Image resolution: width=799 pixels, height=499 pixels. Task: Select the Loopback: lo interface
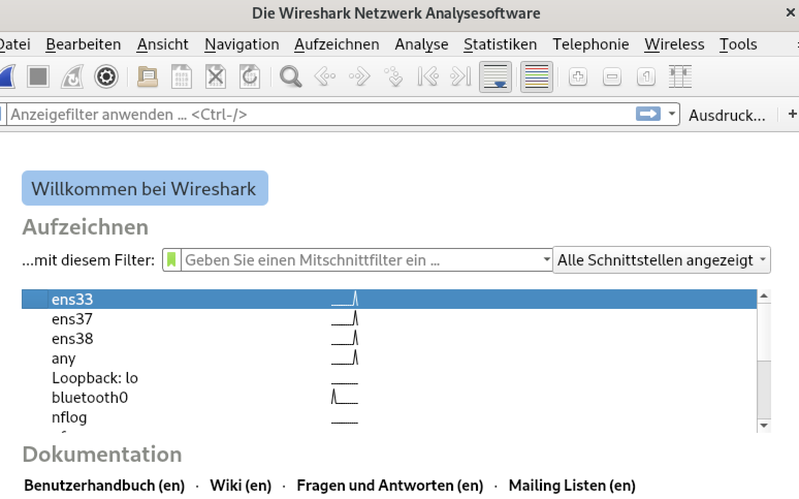tap(389, 378)
